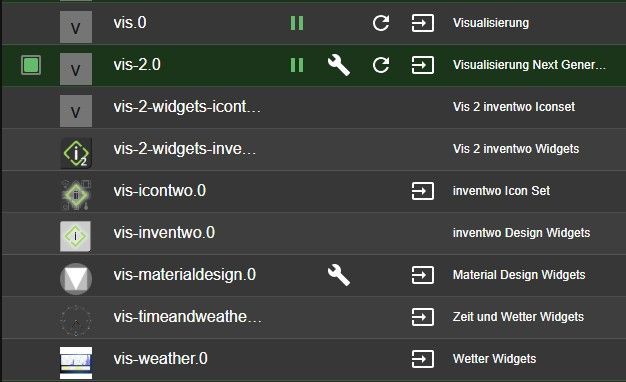Image resolution: width=626 pixels, height=382 pixels.
Task: Click inventwo Design Widgets text
Action: [521, 233]
